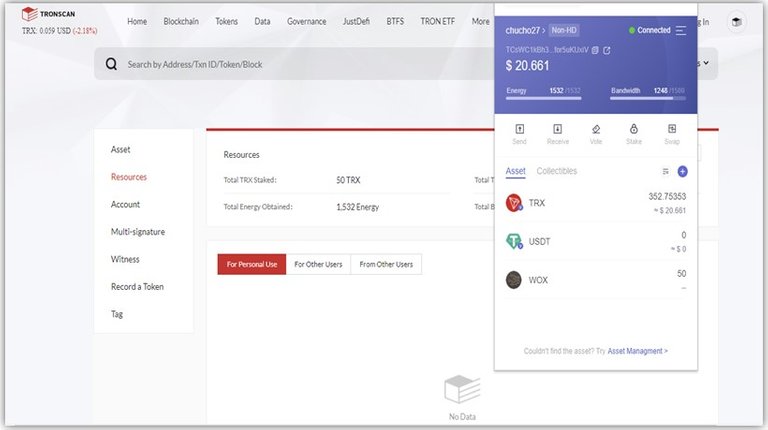This screenshot has height=430, width=768.
Task: Click the 1,532 Energy value
Action: pyautogui.click(x=358, y=207)
